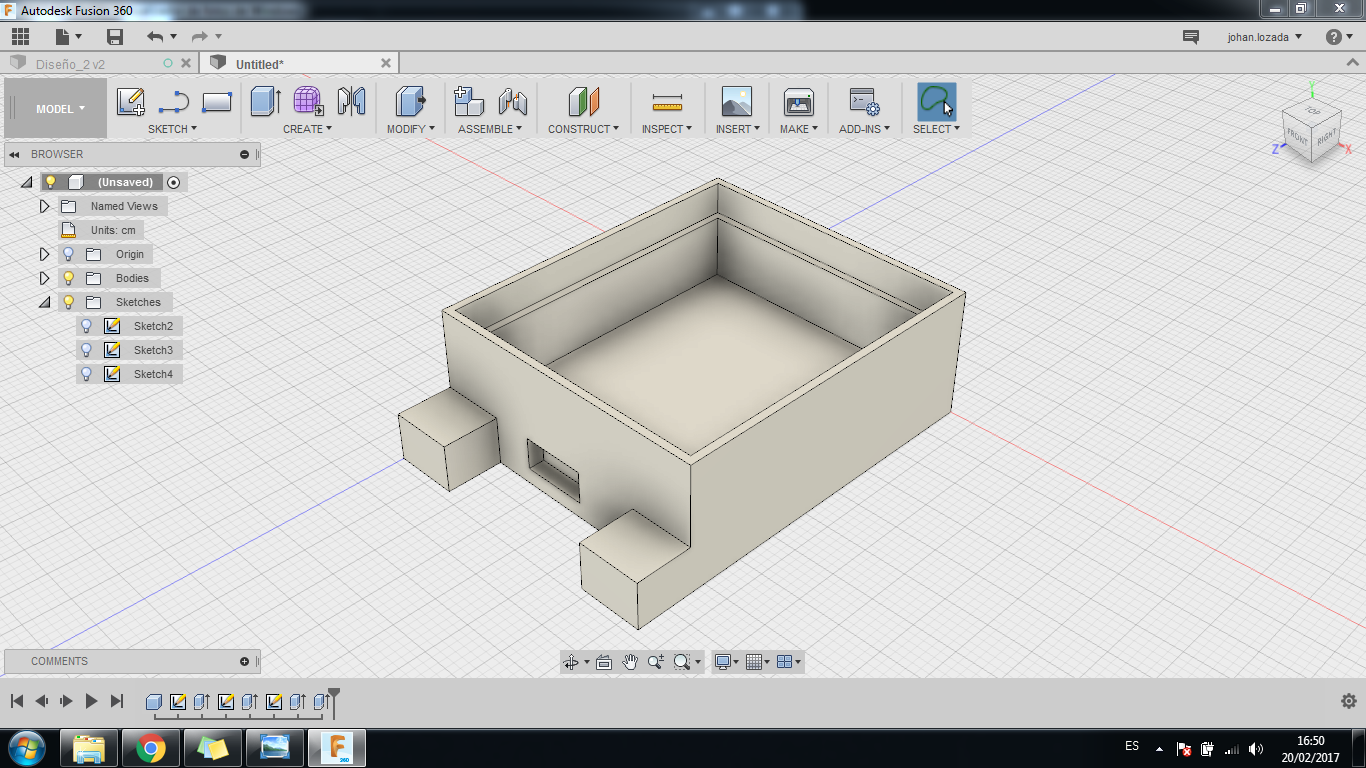Toggle visibility bulb of Sketch3
The width and height of the screenshot is (1366, 768).
[86, 350]
